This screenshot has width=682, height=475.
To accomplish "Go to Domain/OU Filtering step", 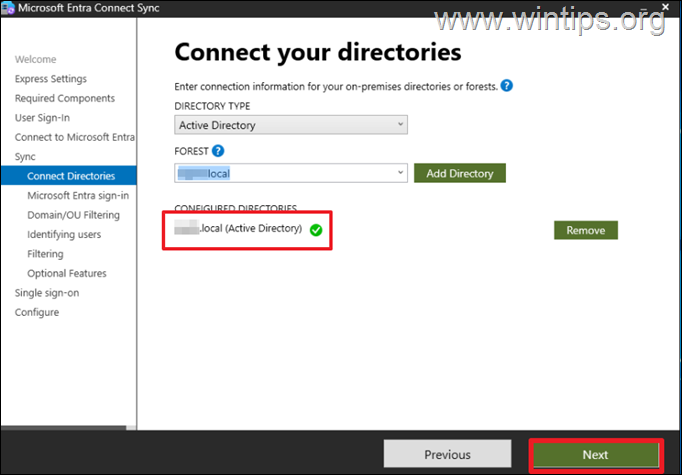I will [74, 215].
